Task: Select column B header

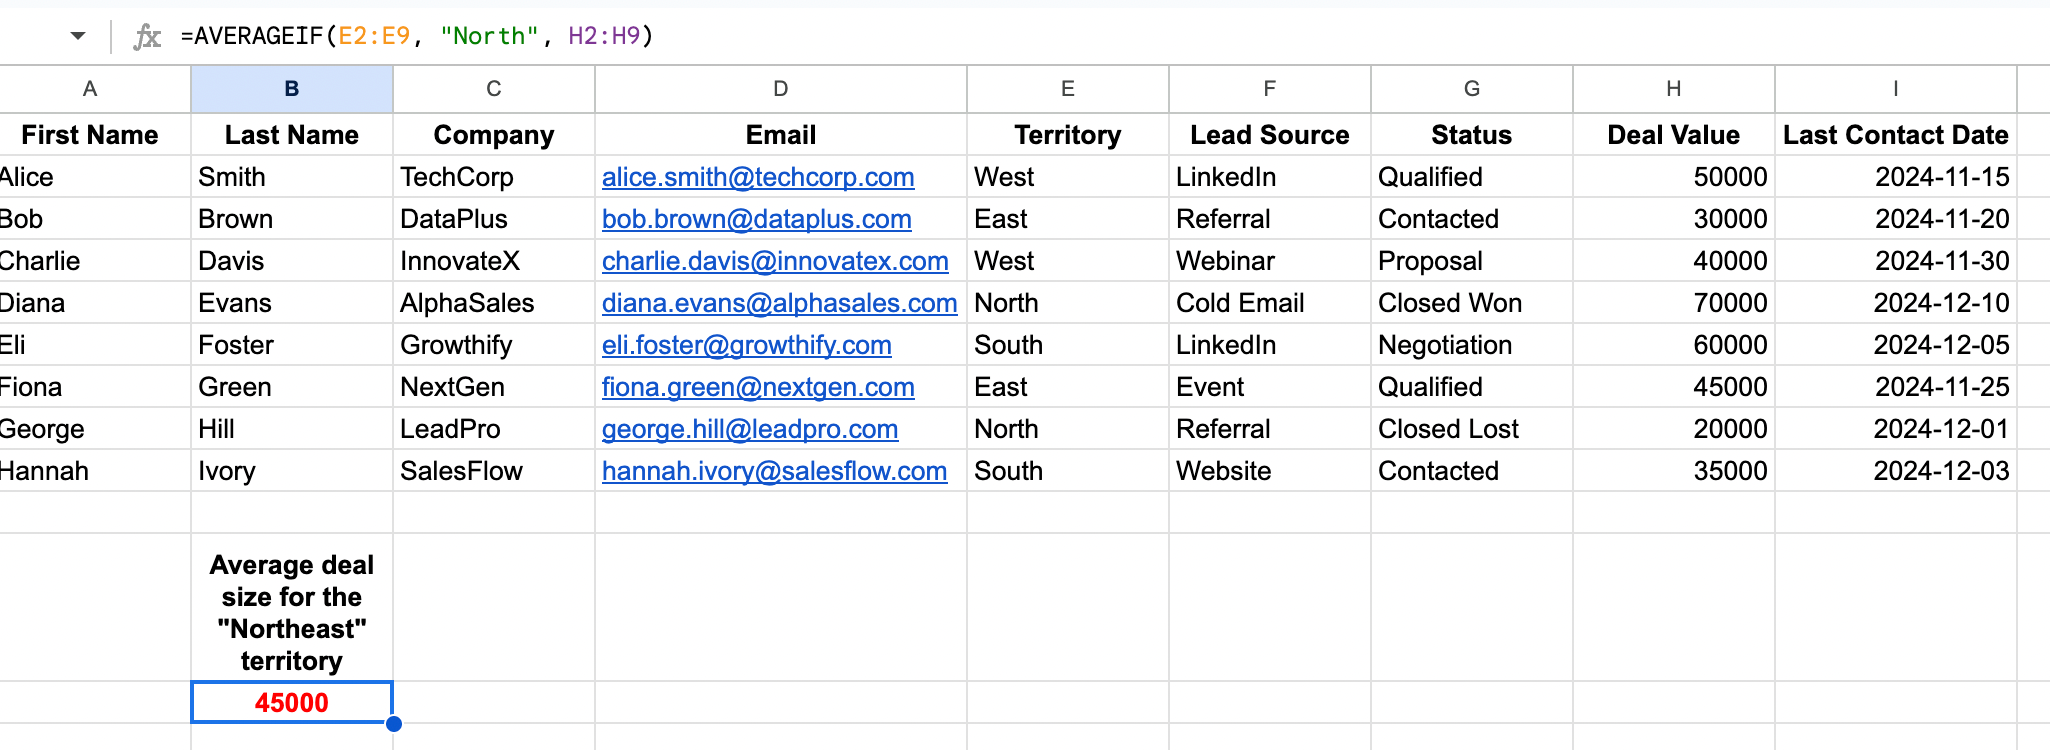Action: click(292, 89)
